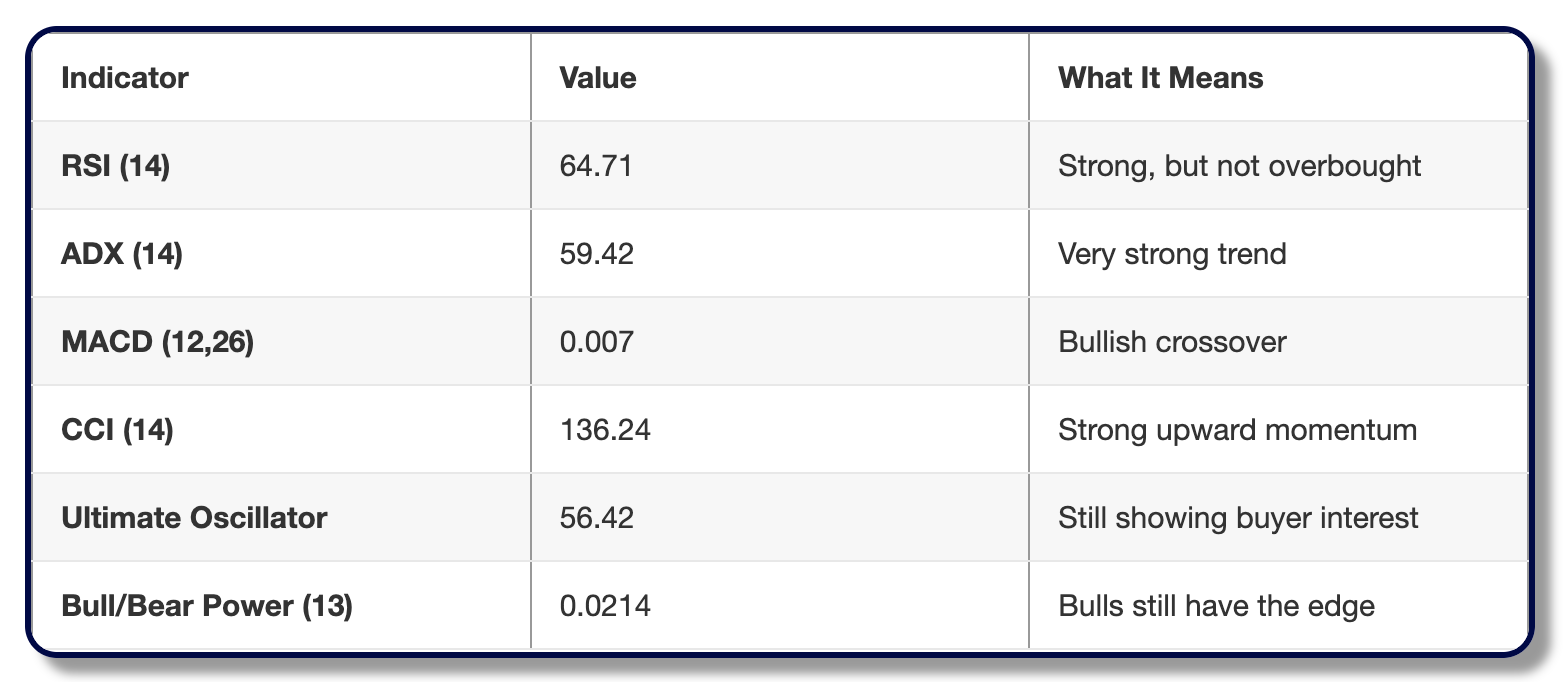Click the Bull/Bear Power value 0.0214
The width and height of the screenshot is (1564, 682).
click(605, 606)
